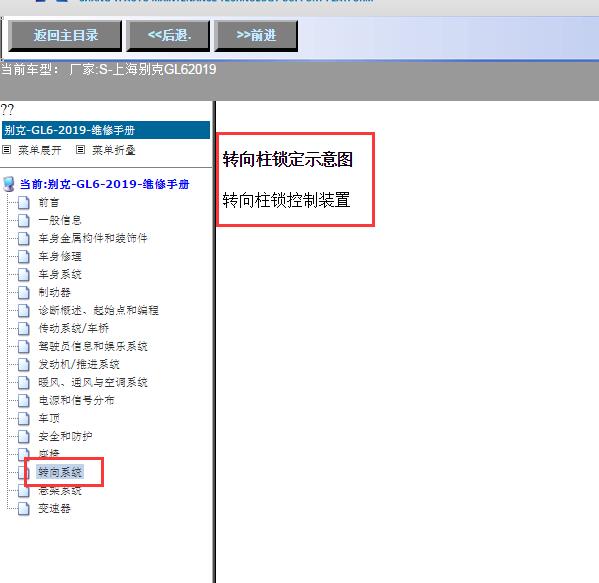Screen dimensions: 599x583
Task: Open the 转向柱锁控制装置 link
Action: coord(286,200)
